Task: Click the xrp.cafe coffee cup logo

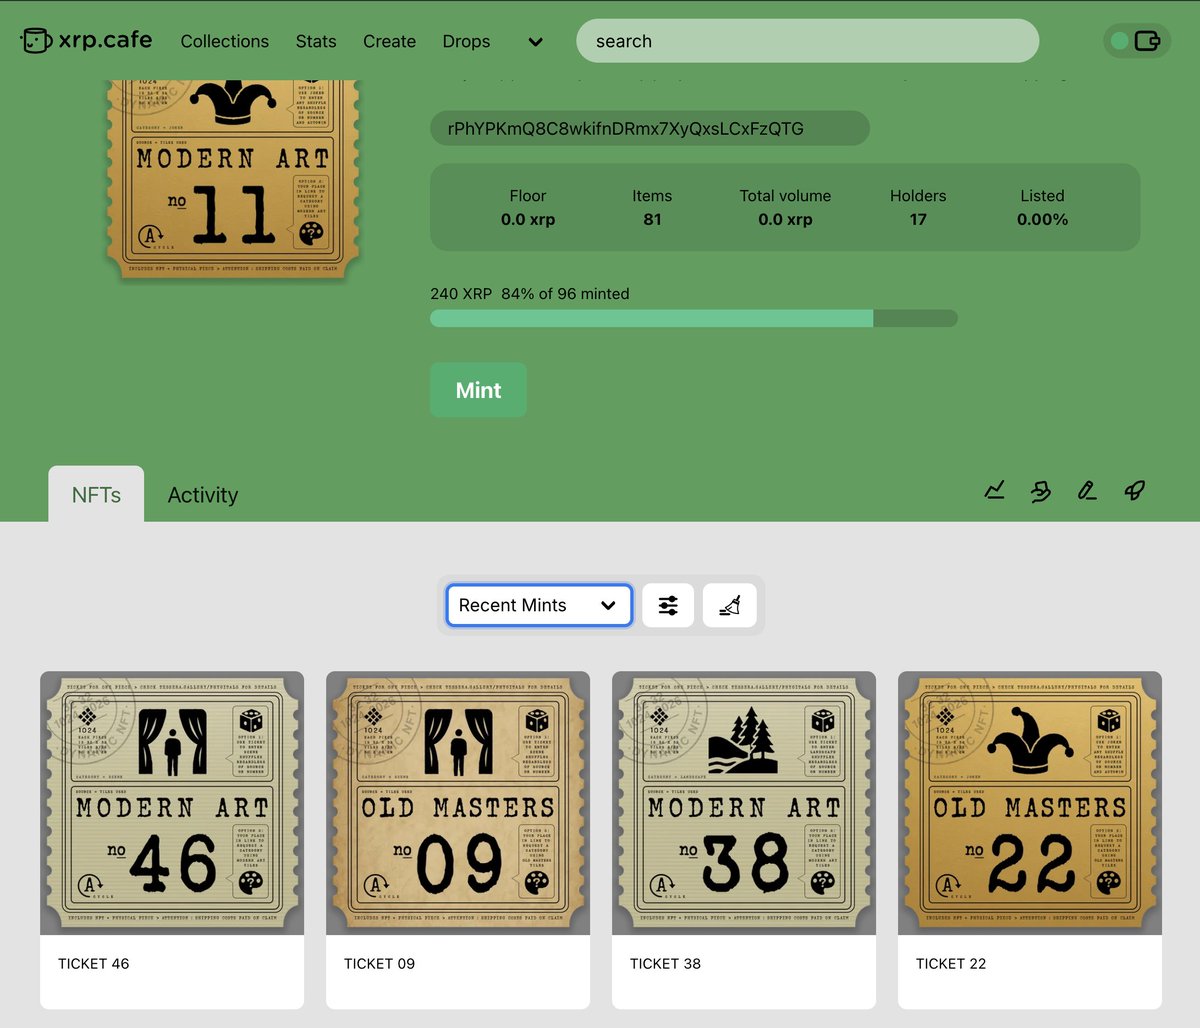Action: click(36, 41)
